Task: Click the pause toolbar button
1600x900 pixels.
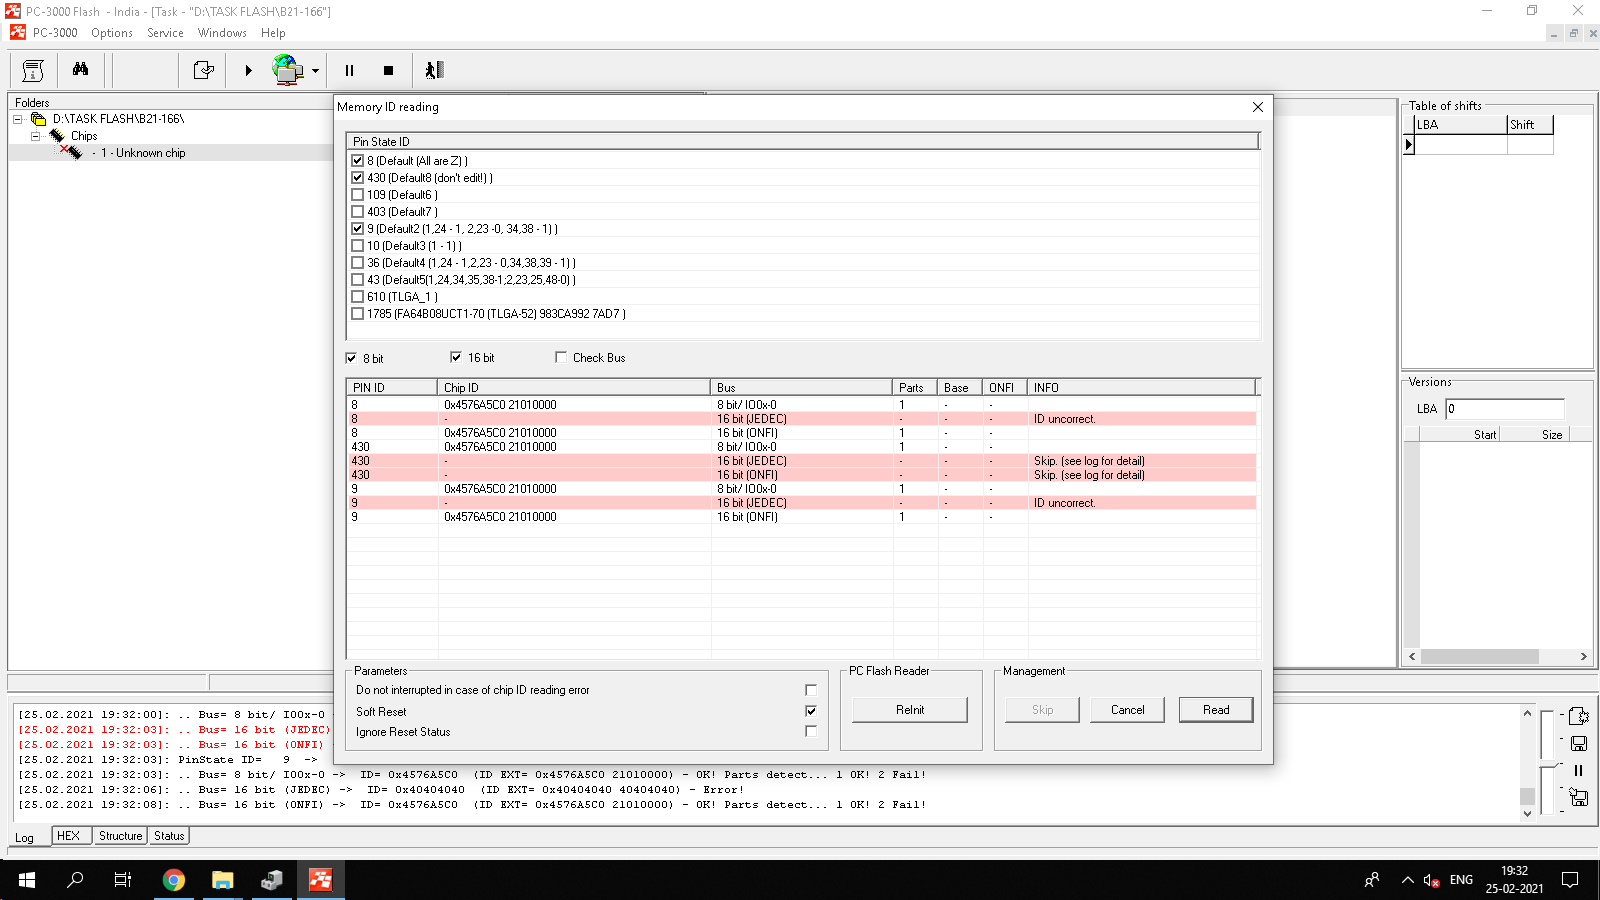Action: point(349,70)
